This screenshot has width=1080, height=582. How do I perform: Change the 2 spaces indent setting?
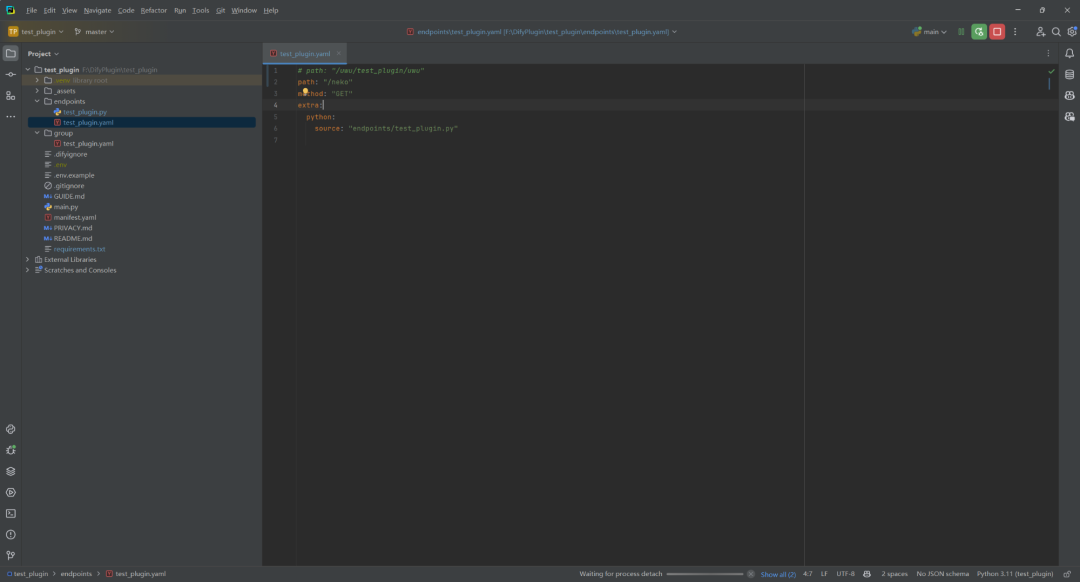tap(894, 574)
